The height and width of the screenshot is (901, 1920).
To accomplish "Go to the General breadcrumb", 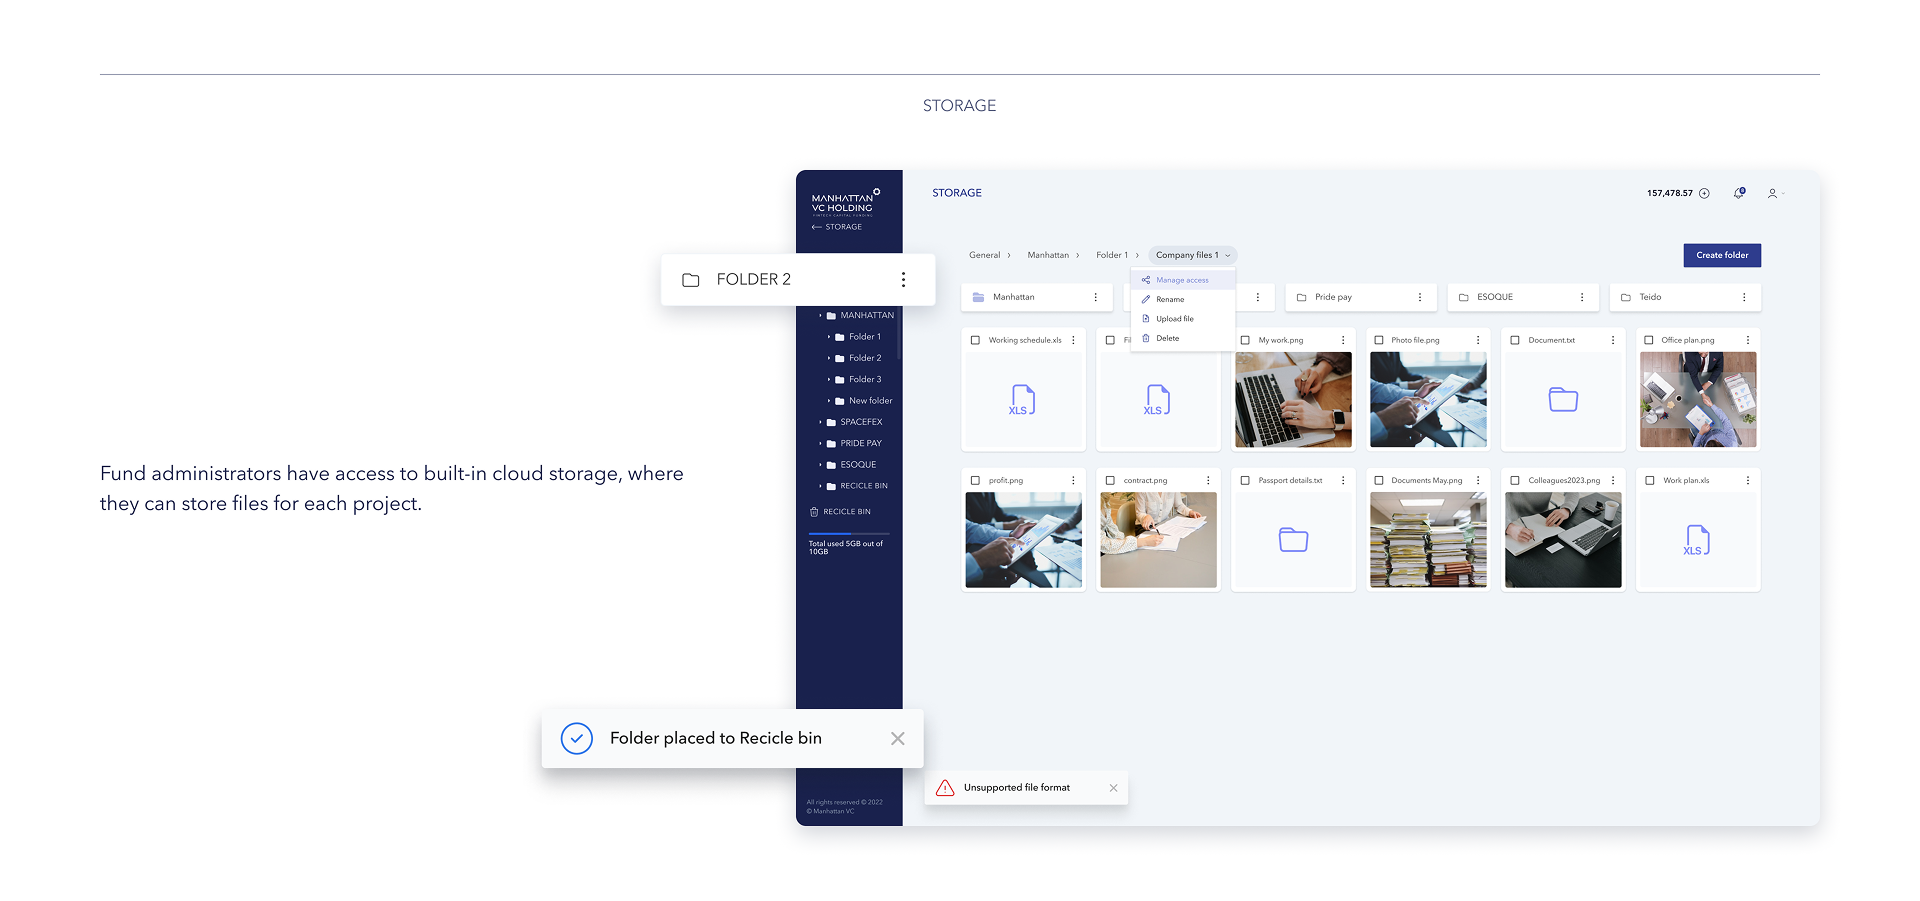I will click(985, 256).
